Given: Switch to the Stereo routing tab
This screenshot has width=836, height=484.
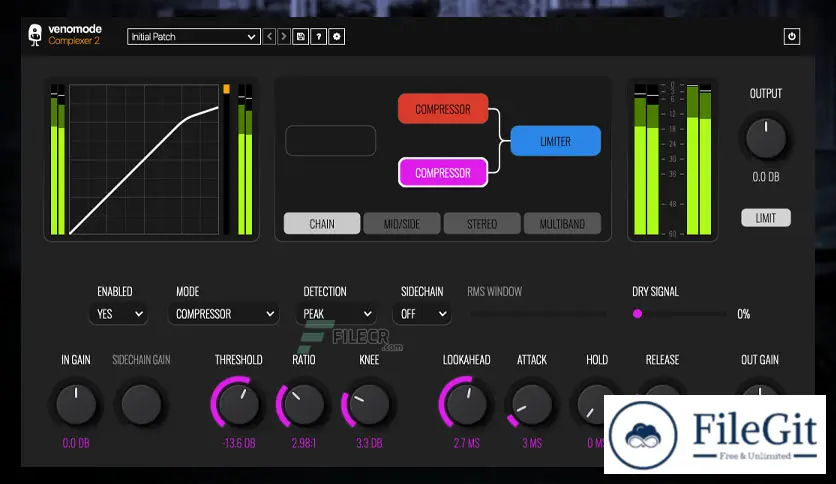Looking at the screenshot, I should [482, 224].
